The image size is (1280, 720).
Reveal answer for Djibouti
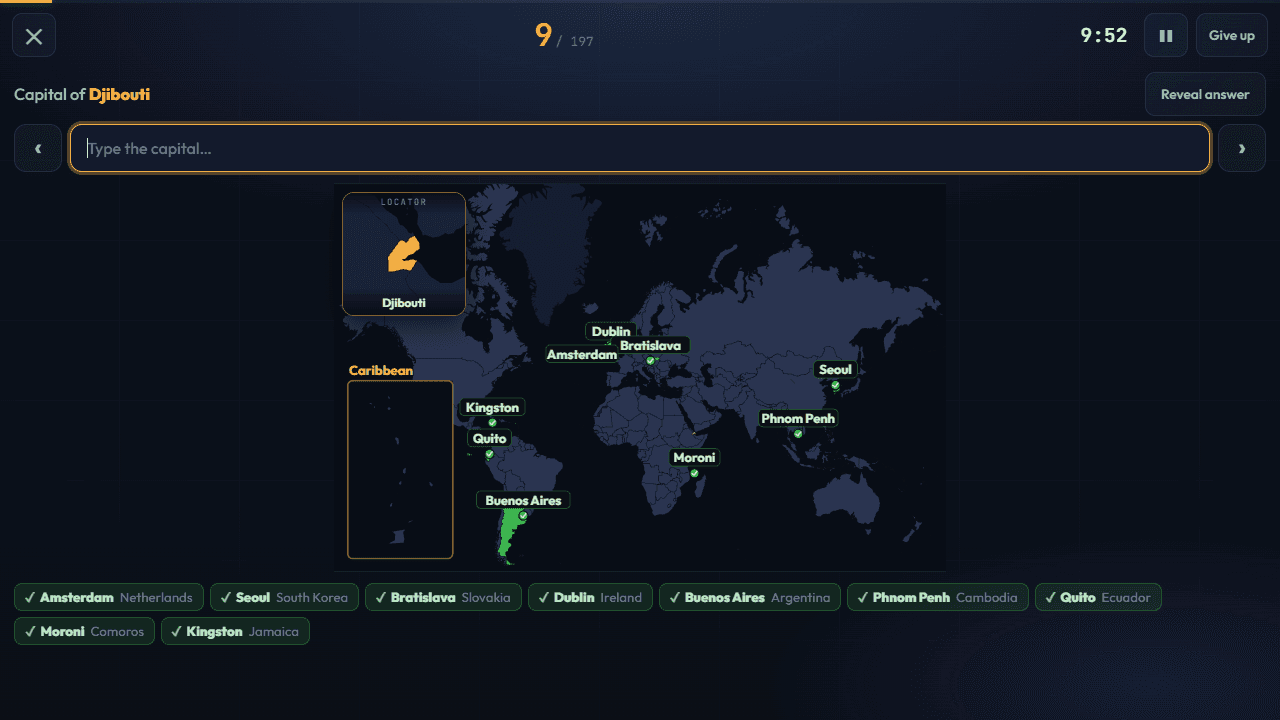pos(1205,95)
